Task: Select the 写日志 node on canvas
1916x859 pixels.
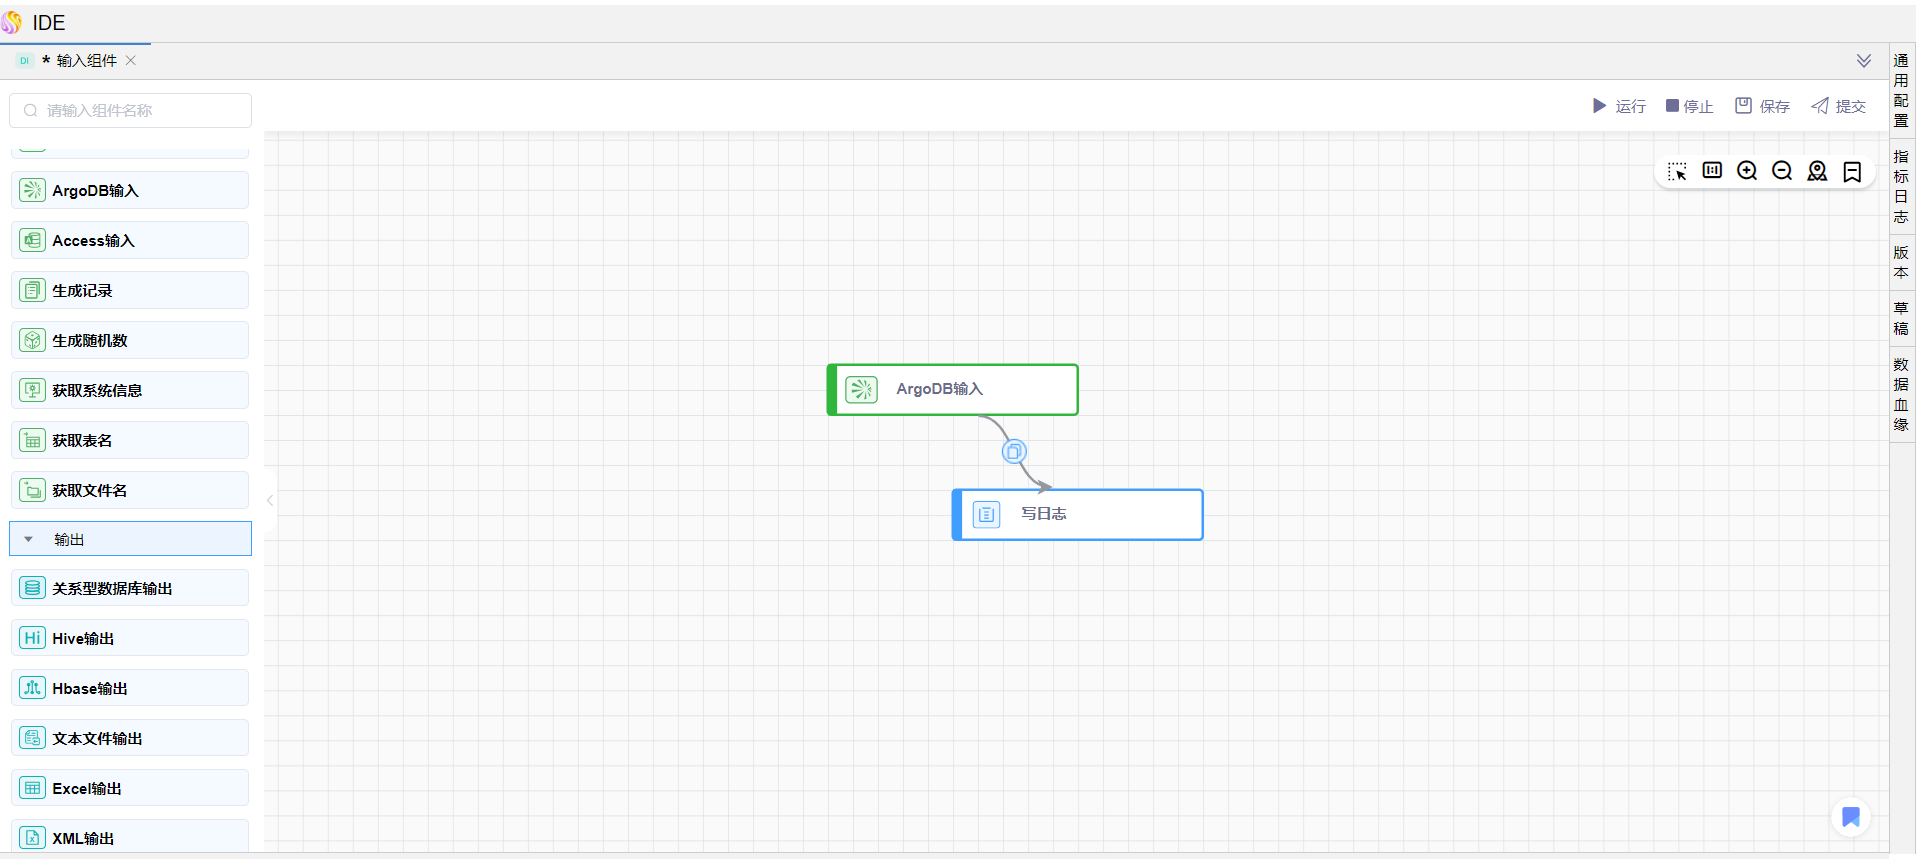Action: click(x=1078, y=514)
